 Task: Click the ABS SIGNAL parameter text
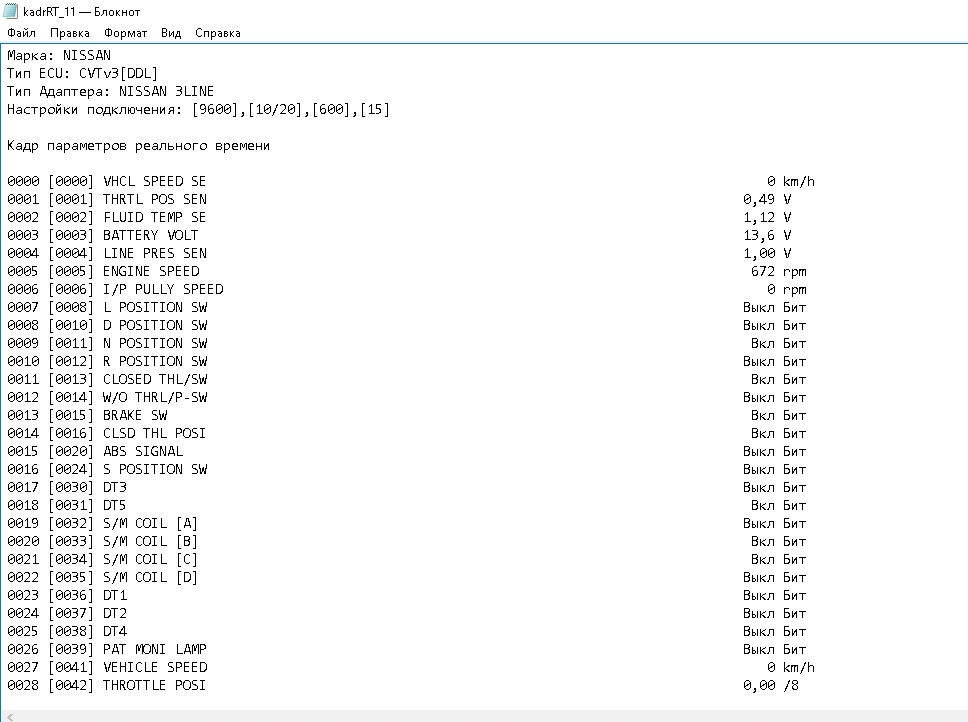pyautogui.click(x=143, y=452)
